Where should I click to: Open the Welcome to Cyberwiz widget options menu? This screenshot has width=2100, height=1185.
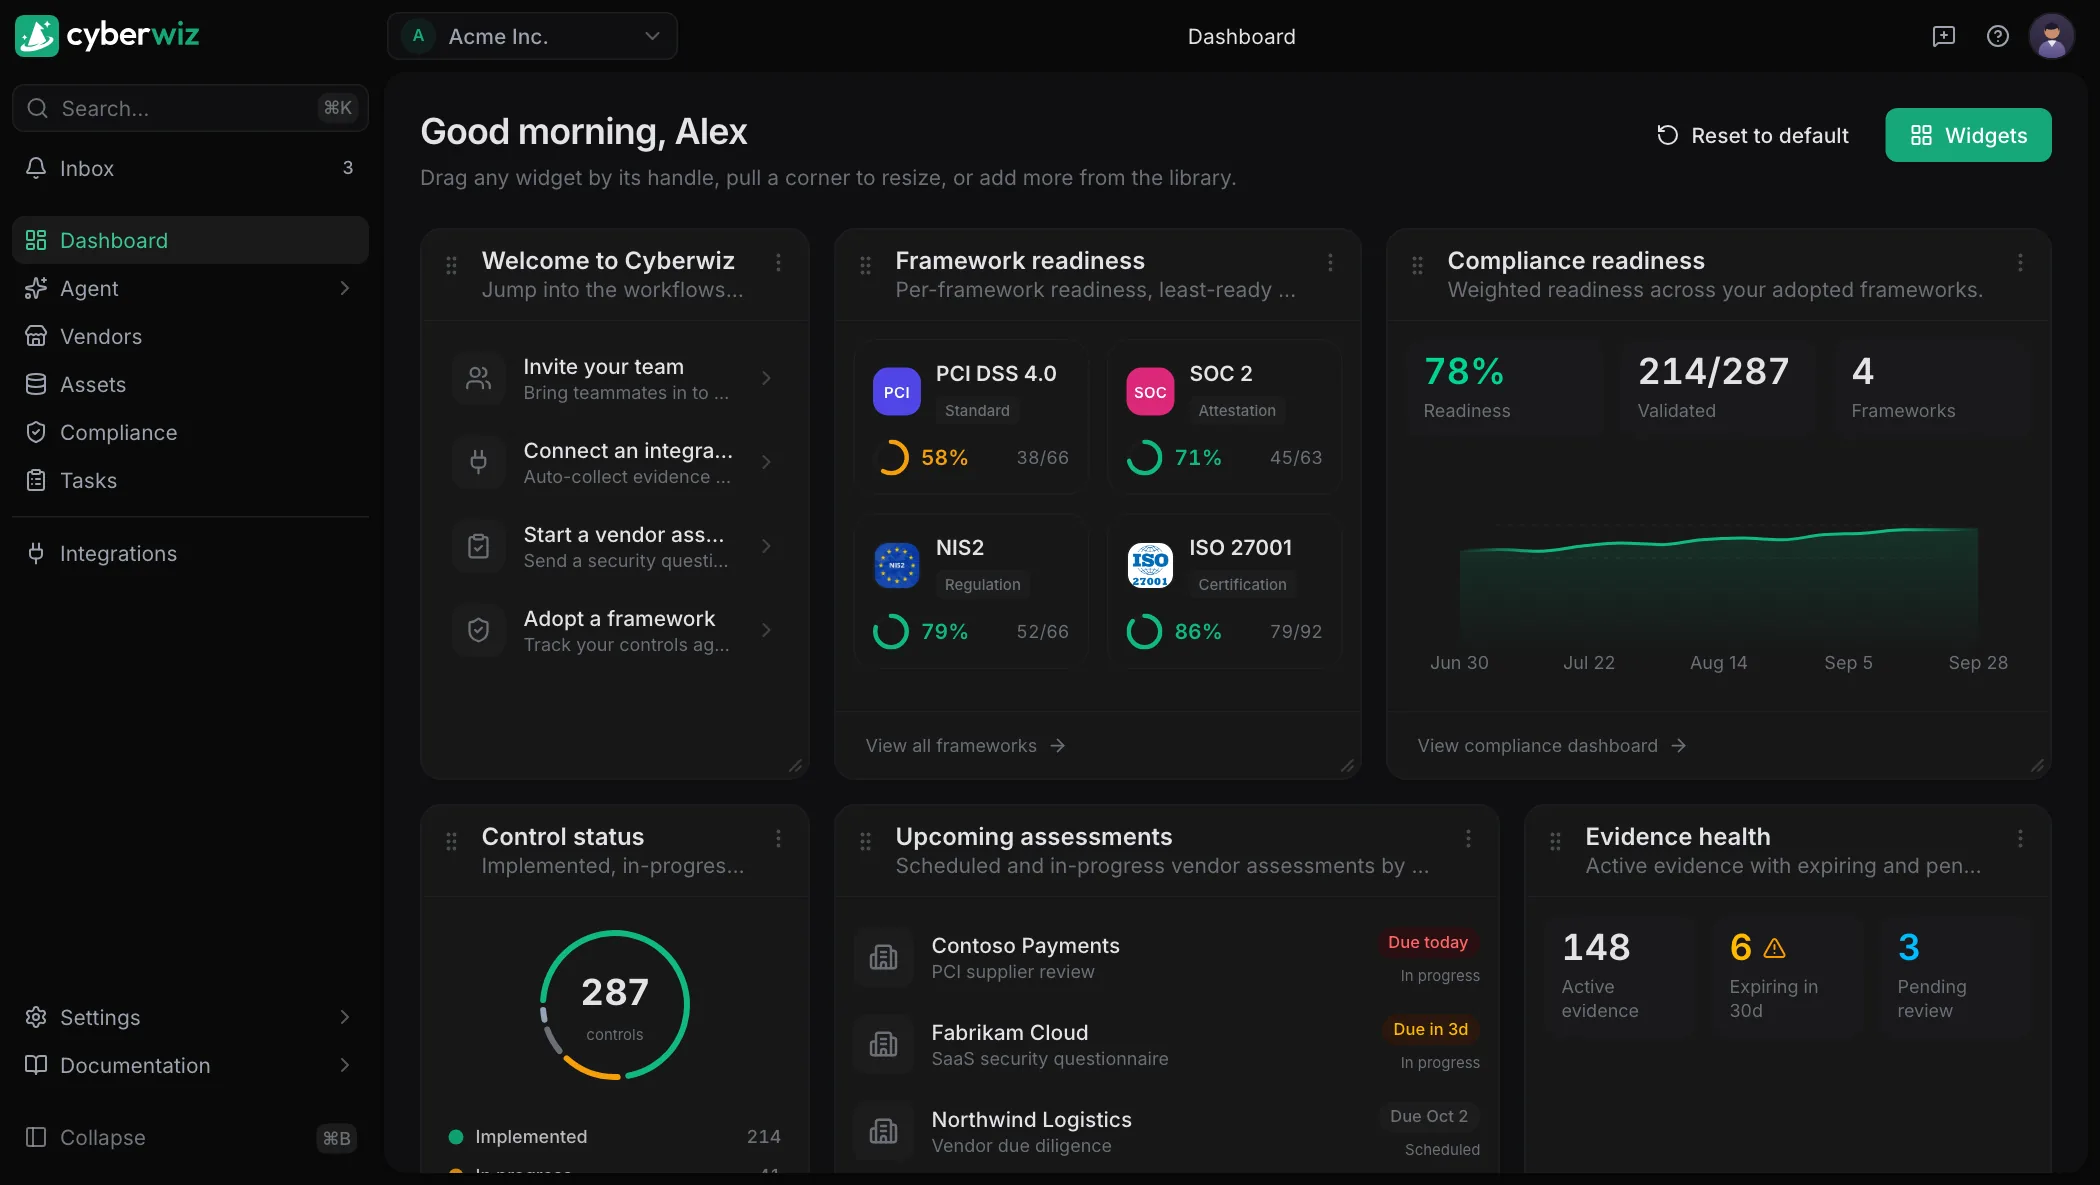coord(778,262)
